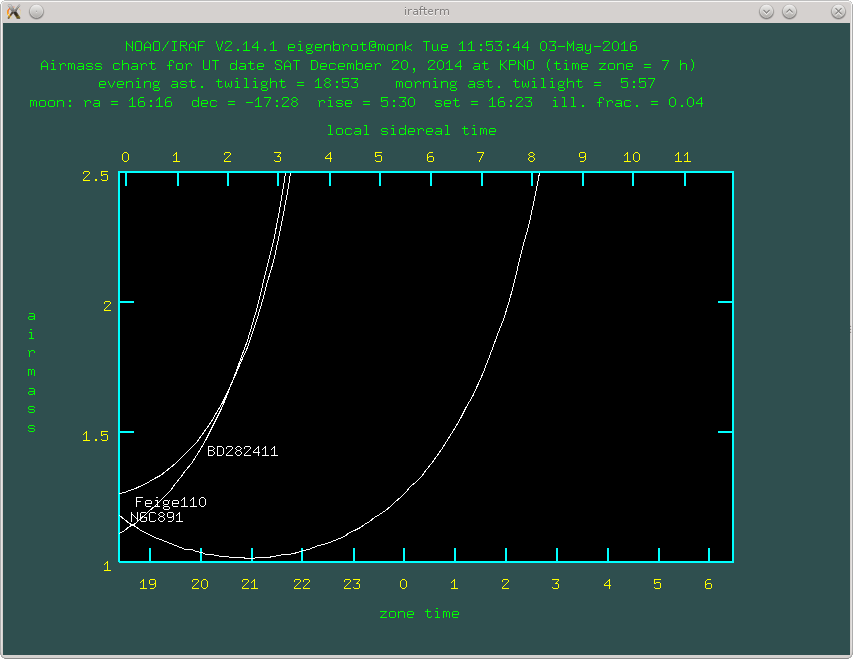The width and height of the screenshot is (853, 659).
Task: Click zone time tick label 23
Action: click(352, 584)
